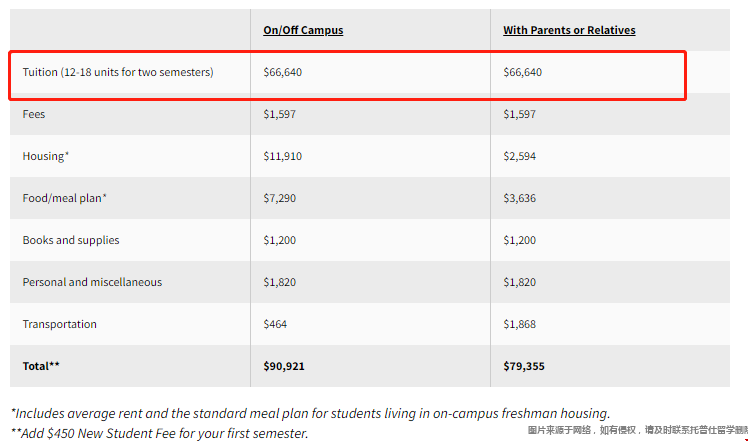This screenshot has height=441, width=748.
Task: Click the $464 transportation cost
Action: click(x=275, y=324)
